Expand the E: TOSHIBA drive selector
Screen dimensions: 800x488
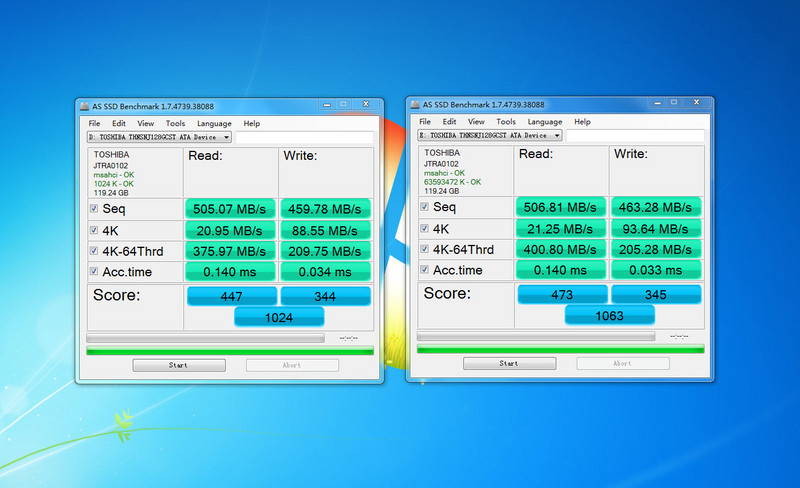(557, 135)
